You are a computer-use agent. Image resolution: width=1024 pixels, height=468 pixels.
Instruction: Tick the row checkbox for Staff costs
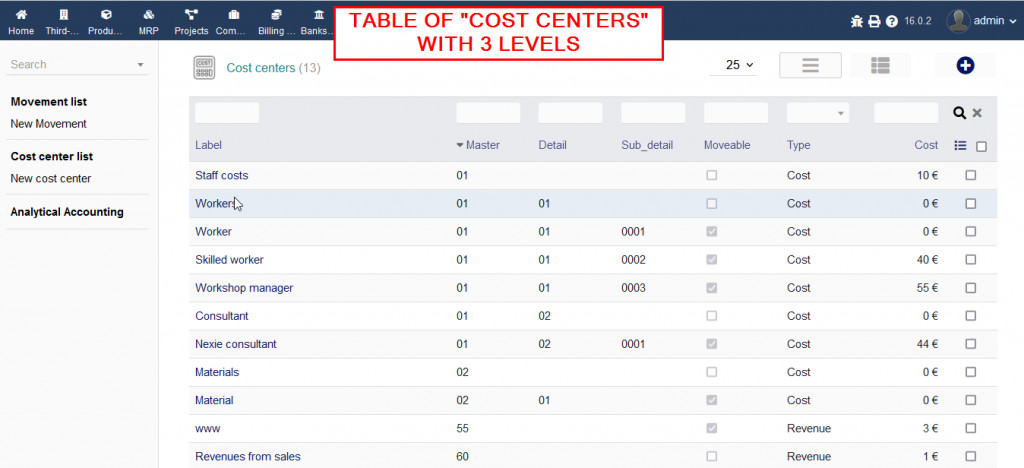(x=970, y=175)
